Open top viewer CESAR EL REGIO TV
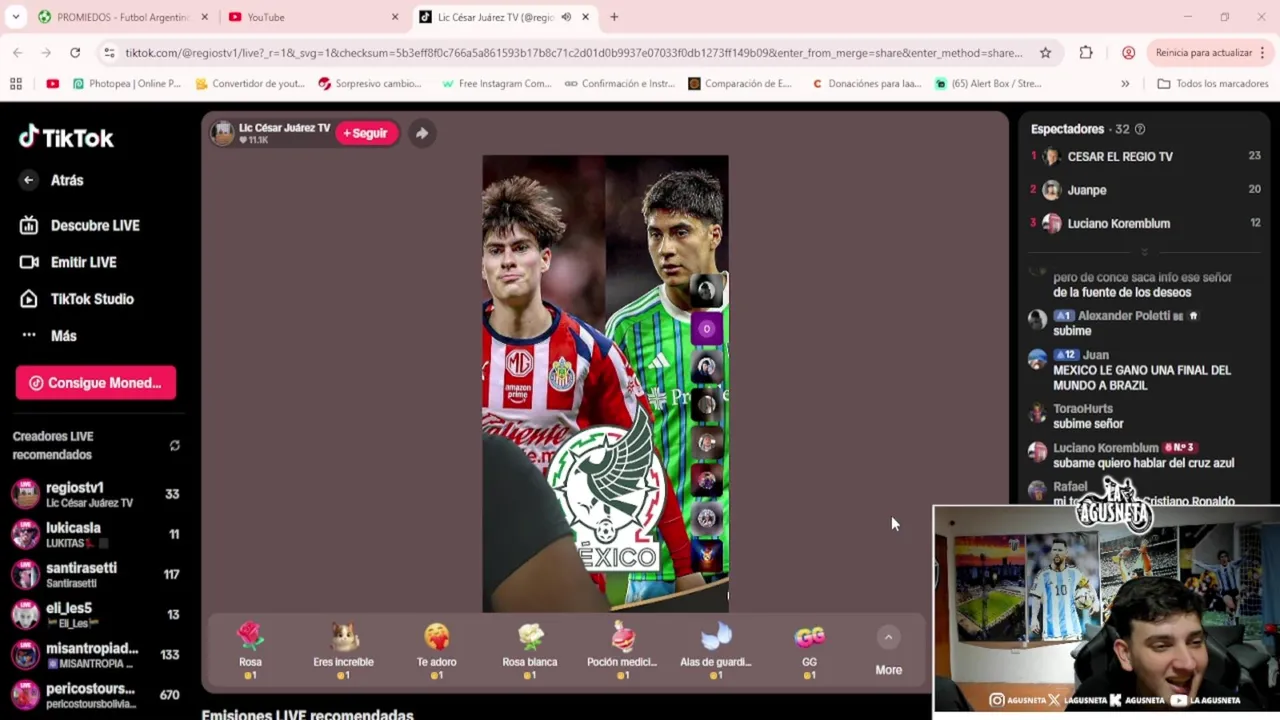1280x720 pixels. pos(1145,157)
